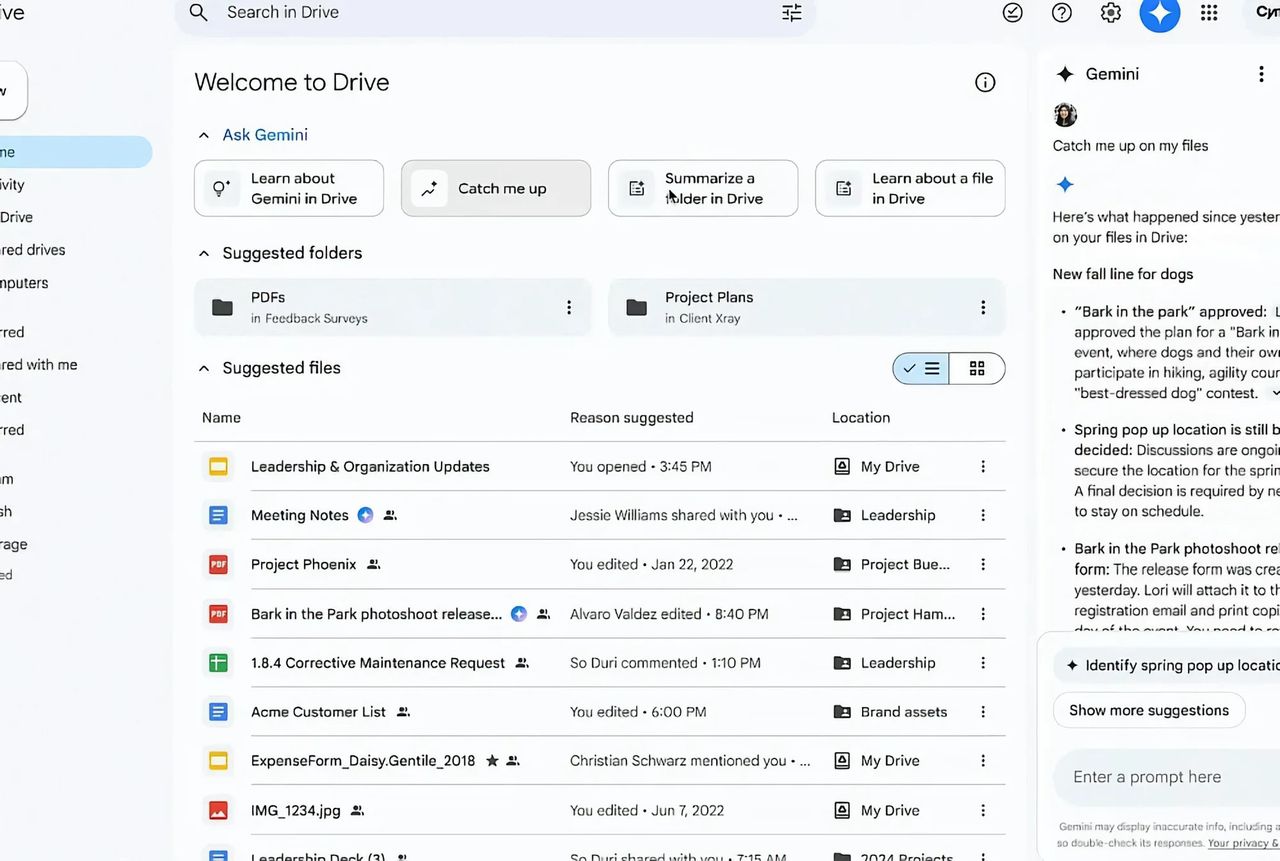Image resolution: width=1280 pixels, height=861 pixels.
Task: Click the Gemini sparkle icon in the toolbar
Action: point(1159,12)
